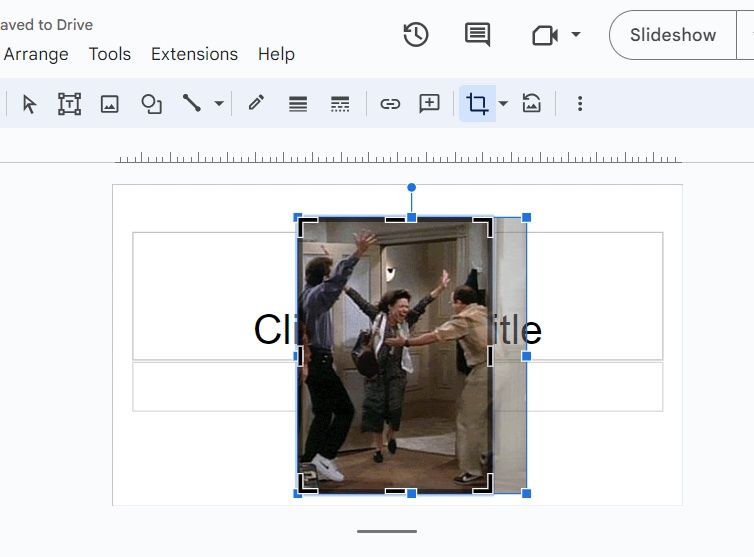Select the Text box tool

click(69, 104)
